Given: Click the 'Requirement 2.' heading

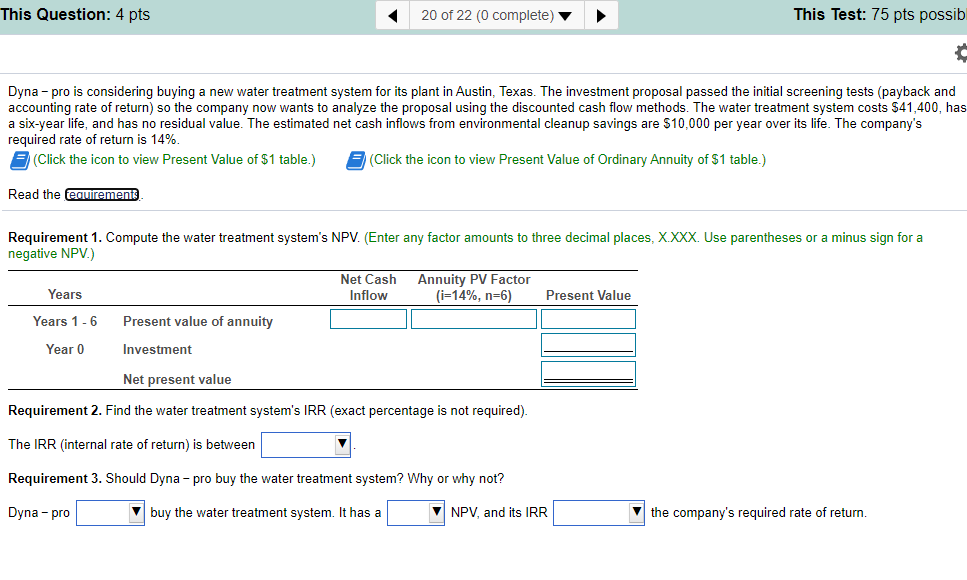Looking at the screenshot, I should click(x=55, y=410).
